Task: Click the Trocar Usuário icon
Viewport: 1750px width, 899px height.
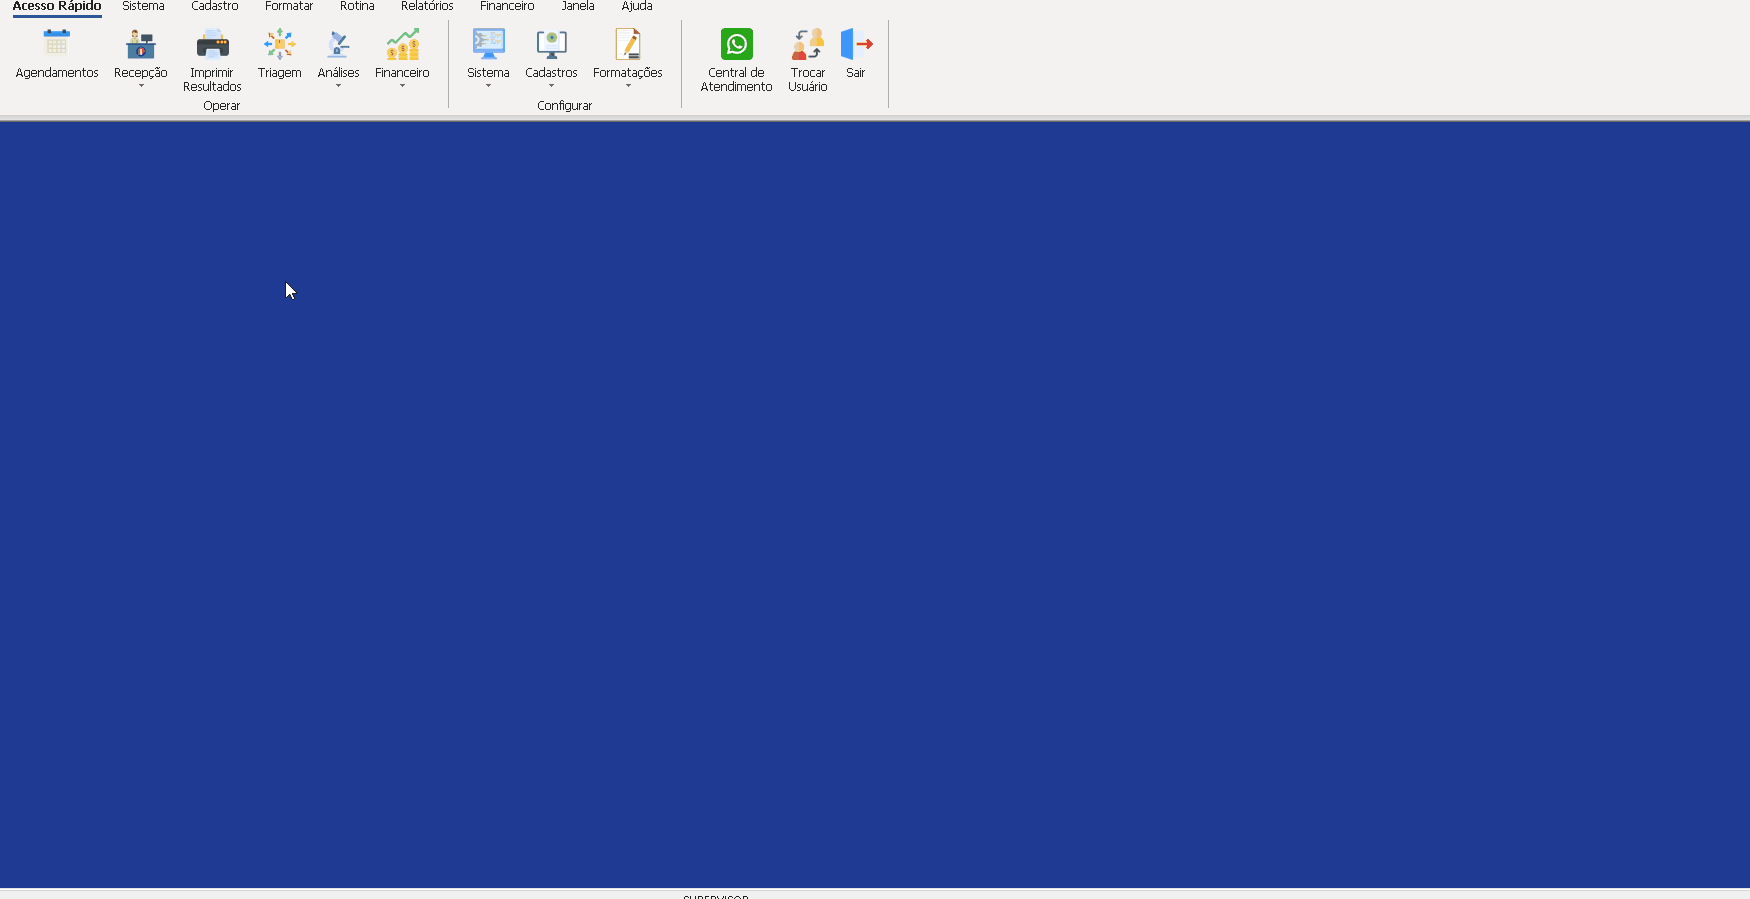Action: tap(807, 44)
